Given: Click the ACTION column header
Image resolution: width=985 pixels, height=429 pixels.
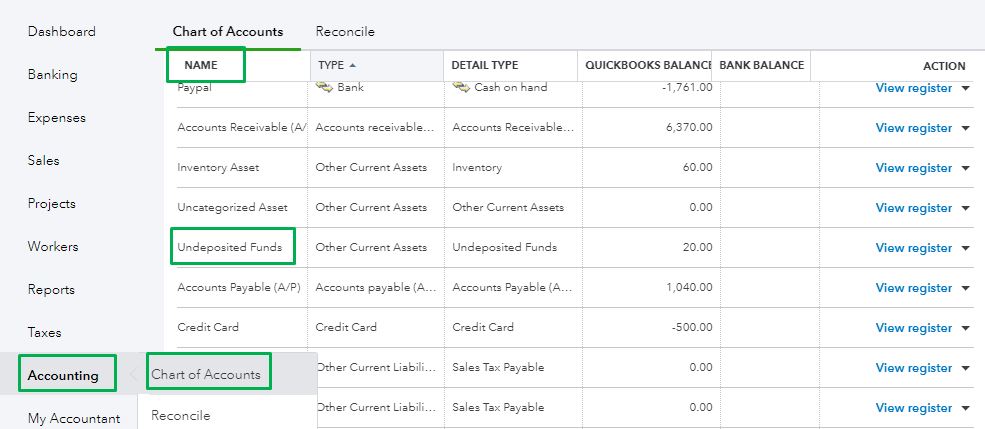Looking at the screenshot, I should [x=944, y=66].
